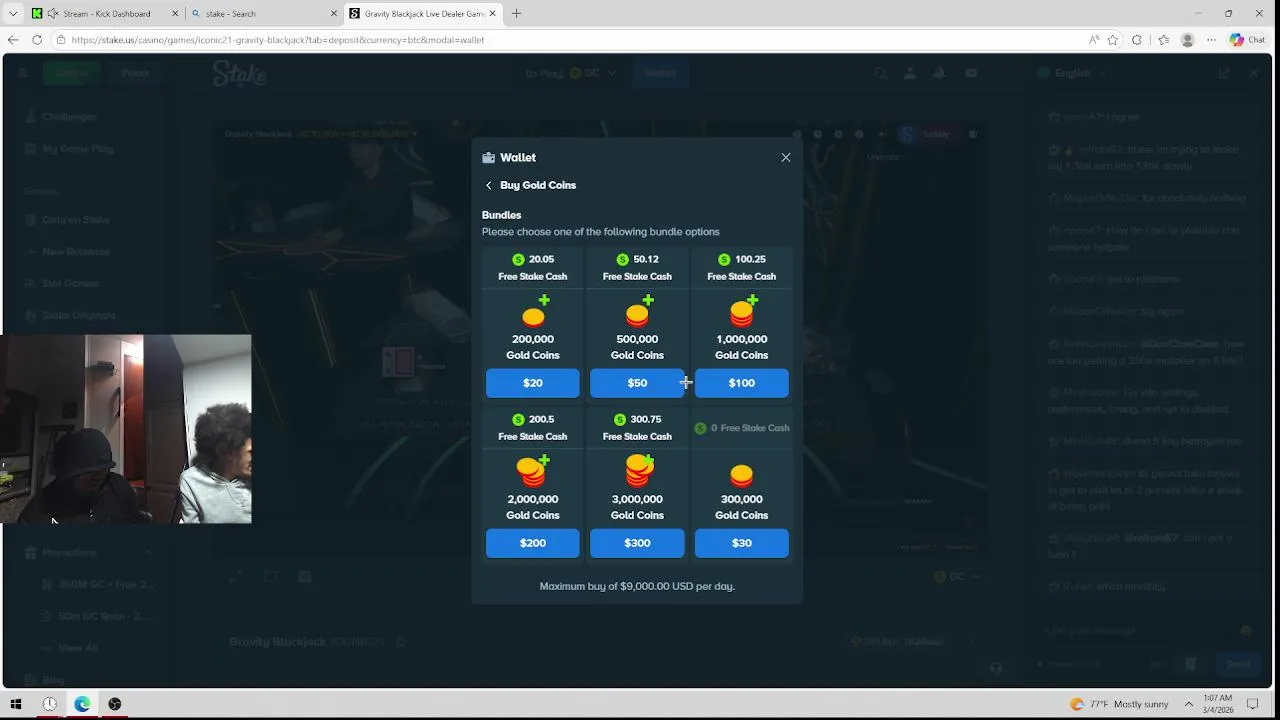This screenshot has height=720, width=1280.
Task: Select the 'Bundles' heading text
Action: point(501,215)
